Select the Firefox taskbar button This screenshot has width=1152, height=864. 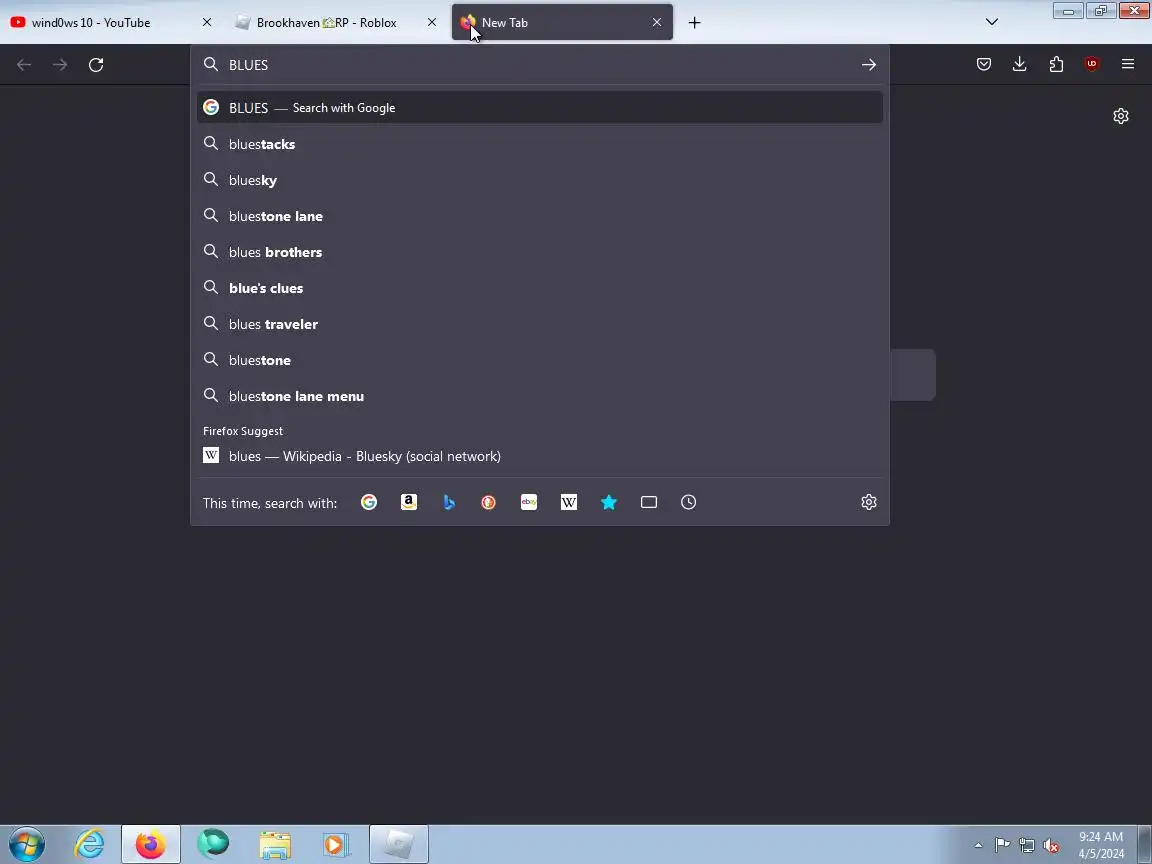coord(151,844)
